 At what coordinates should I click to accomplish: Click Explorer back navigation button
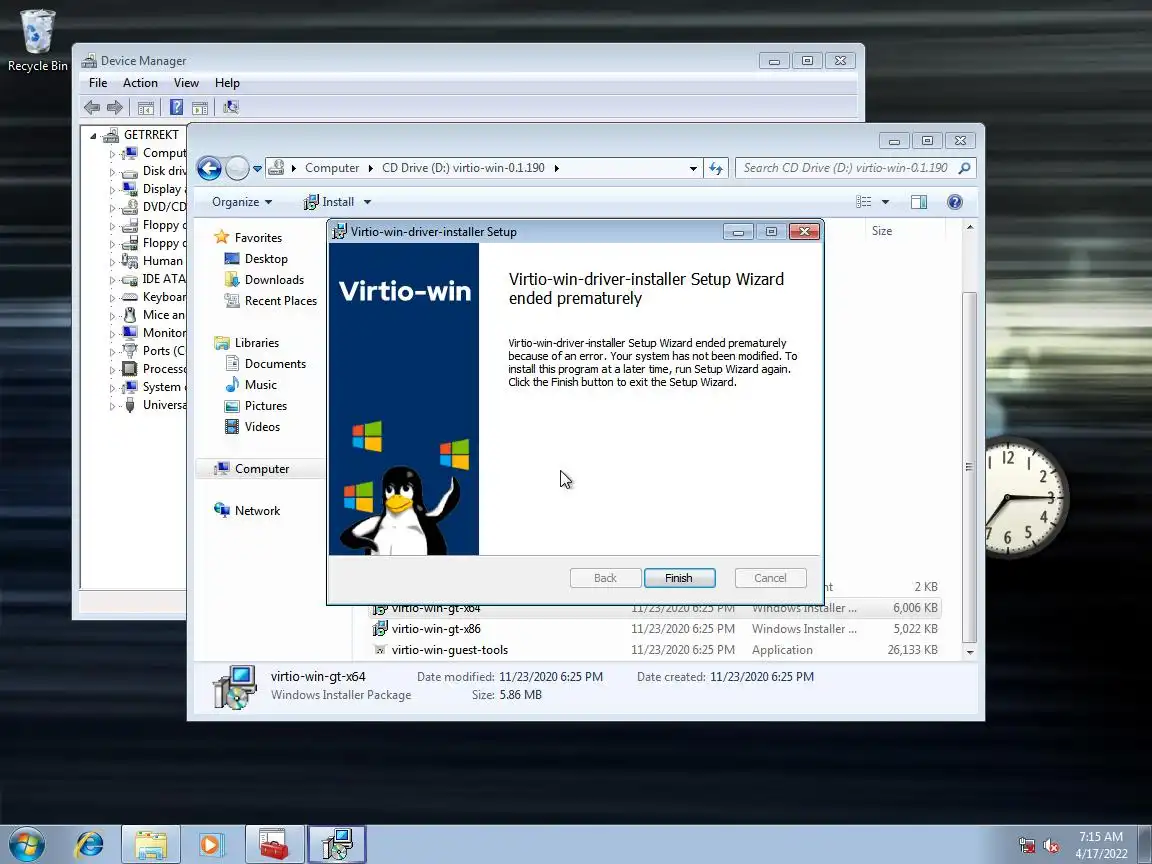(209, 168)
